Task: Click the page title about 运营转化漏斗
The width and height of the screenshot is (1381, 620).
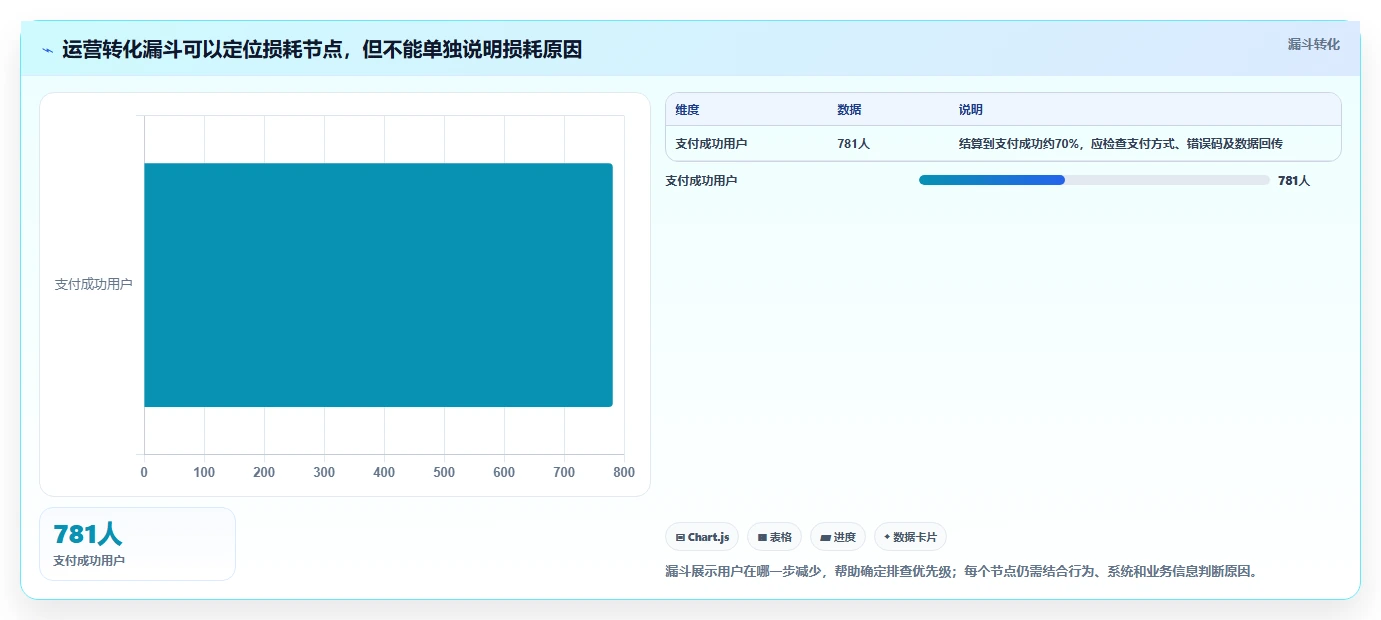Action: pyautogui.click(x=322, y=49)
